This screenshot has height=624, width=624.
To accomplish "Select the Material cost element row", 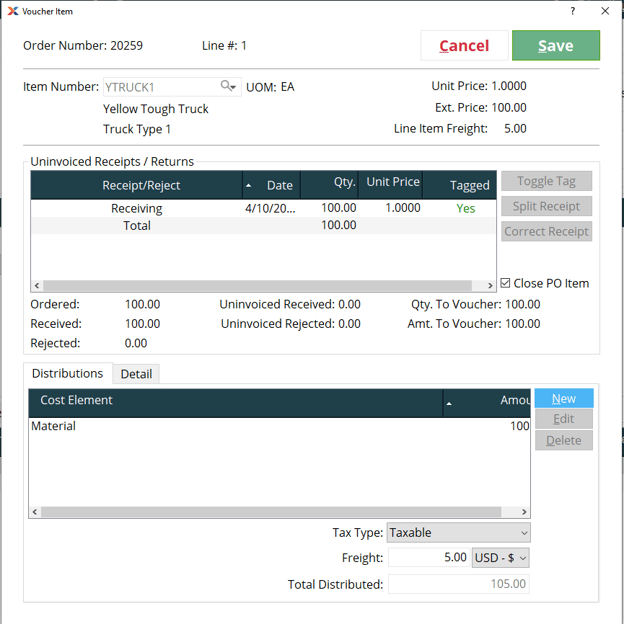I will pyautogui.click(x=54, y=426).
